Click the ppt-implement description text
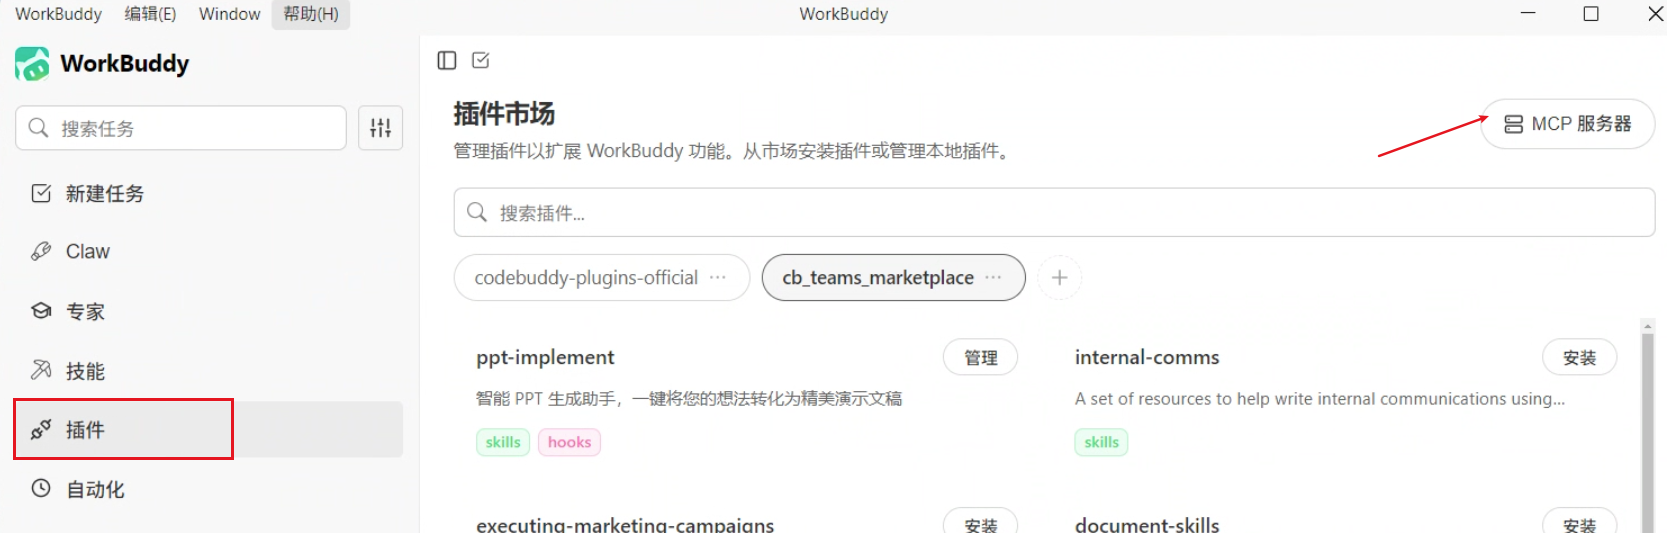1667x533 pixels. [689, 398]
